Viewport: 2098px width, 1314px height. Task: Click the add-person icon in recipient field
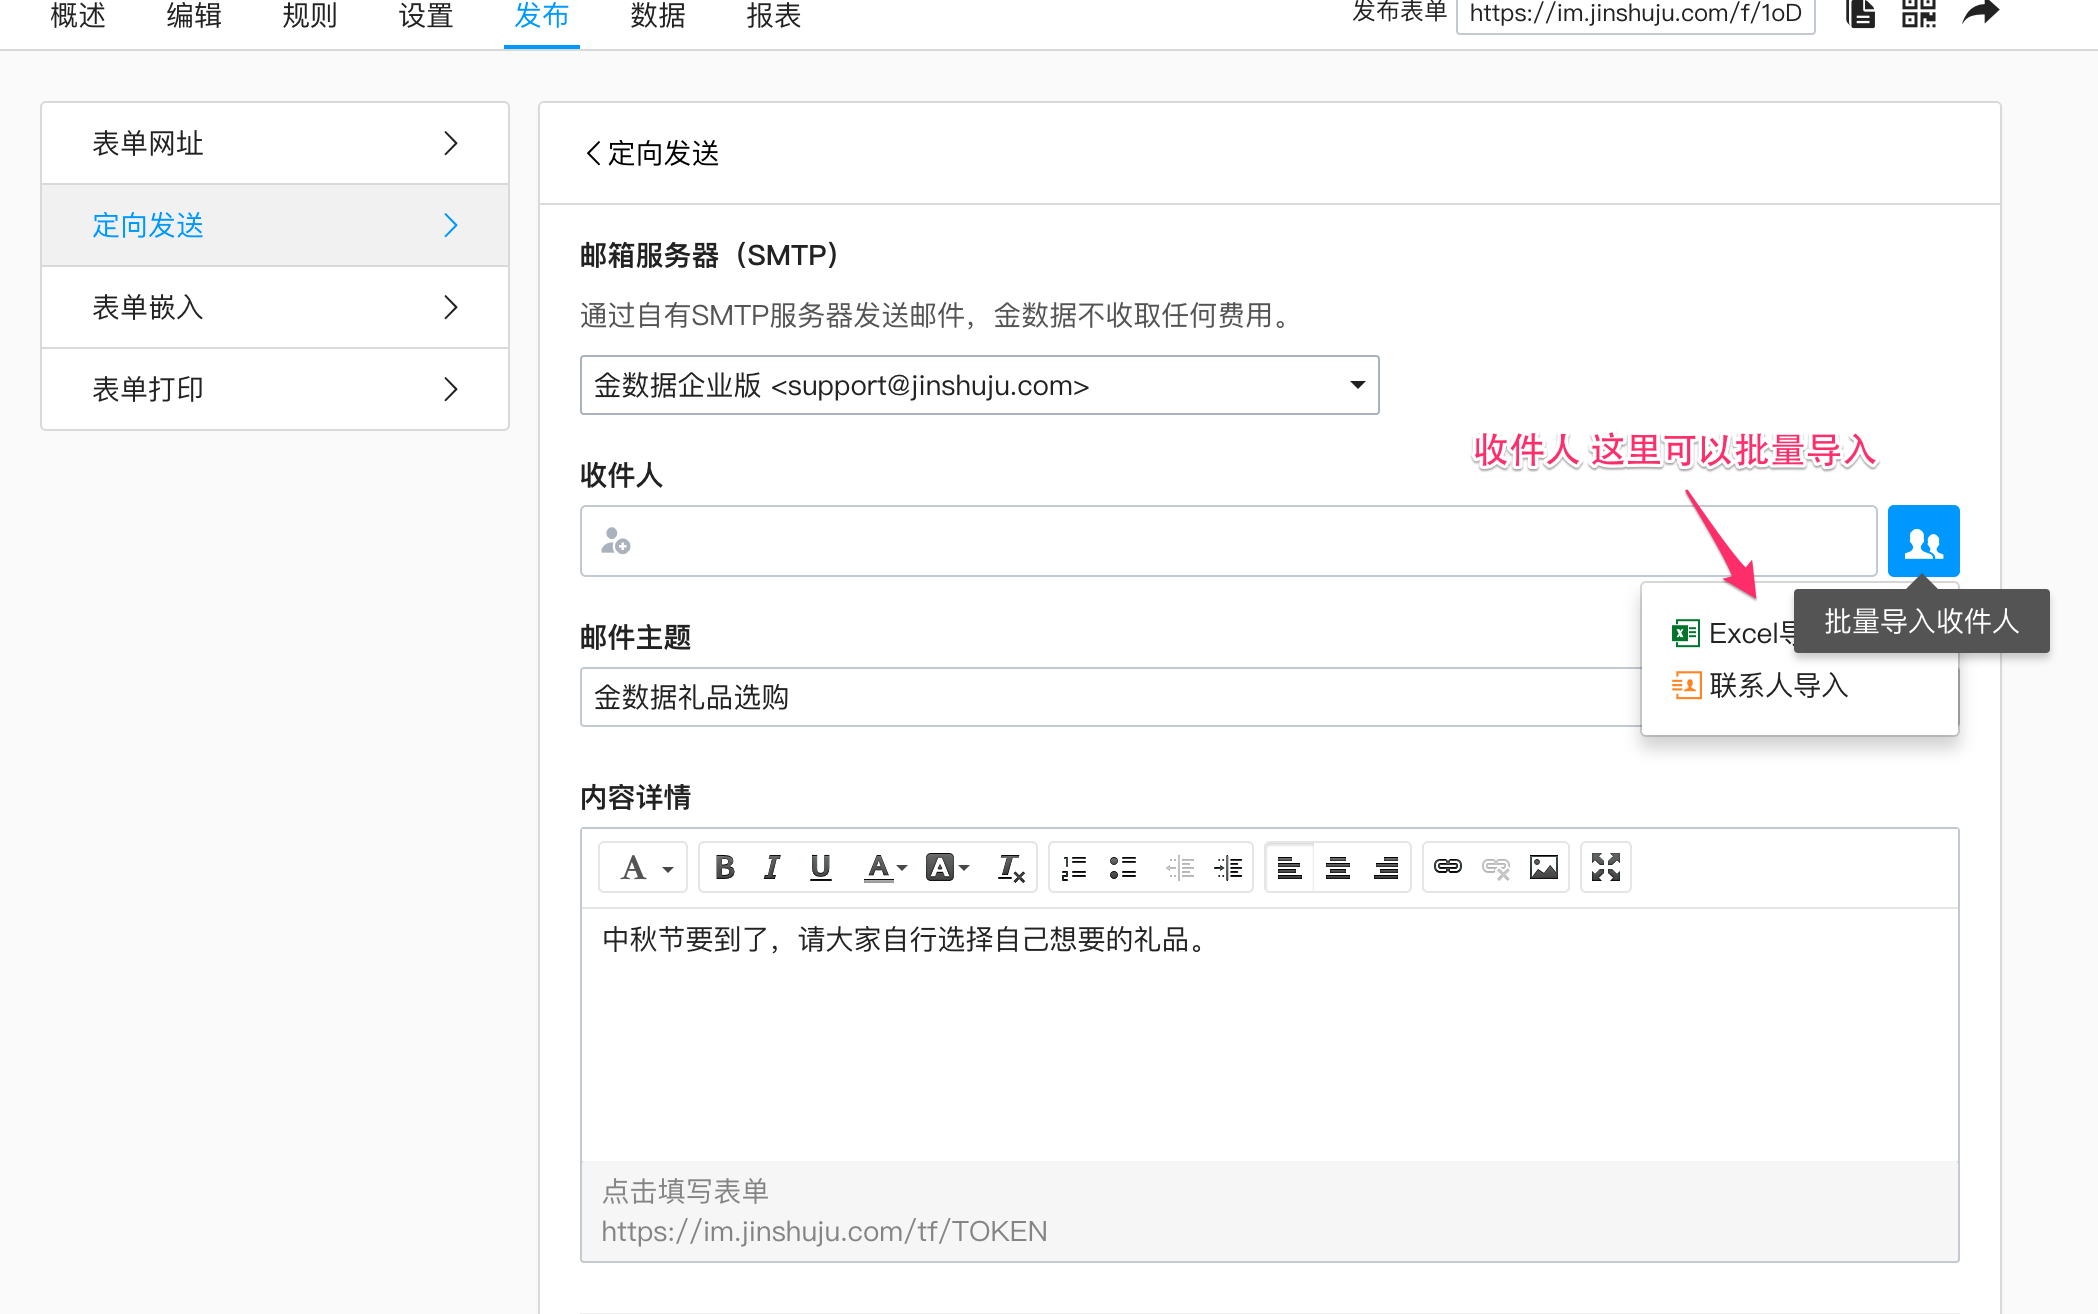(615, 541)
